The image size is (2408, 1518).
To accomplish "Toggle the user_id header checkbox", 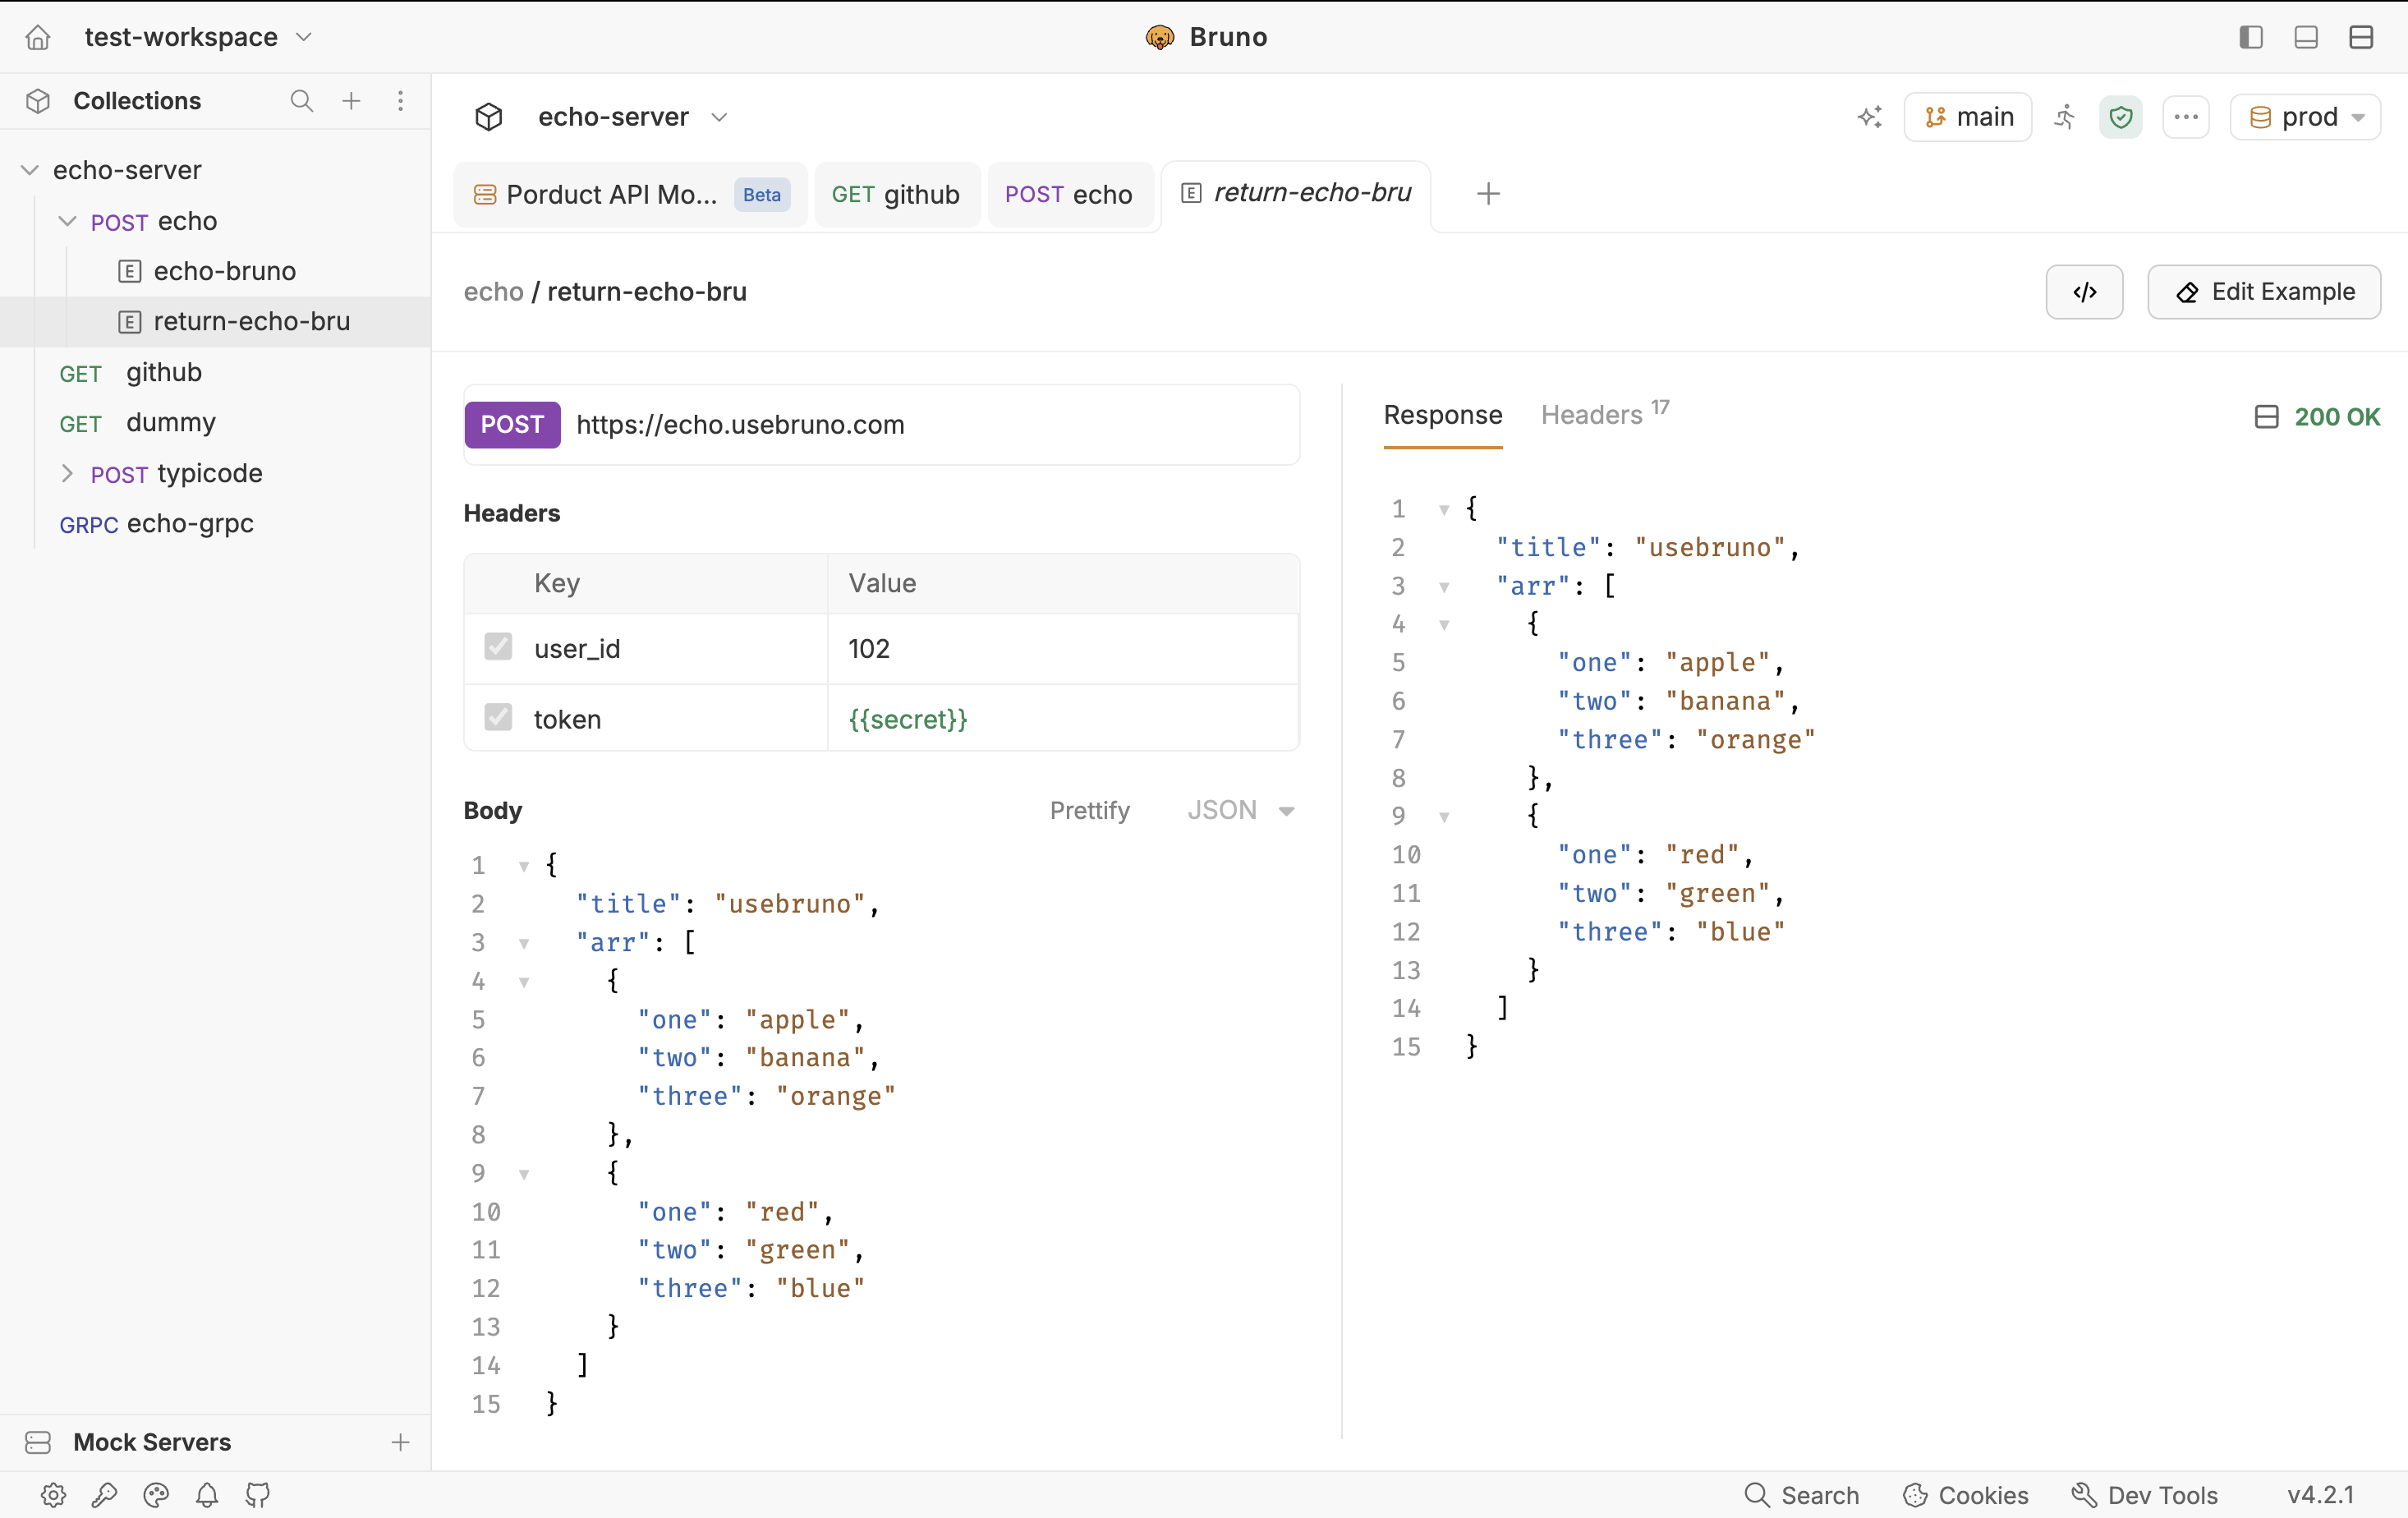I will 498,647.
